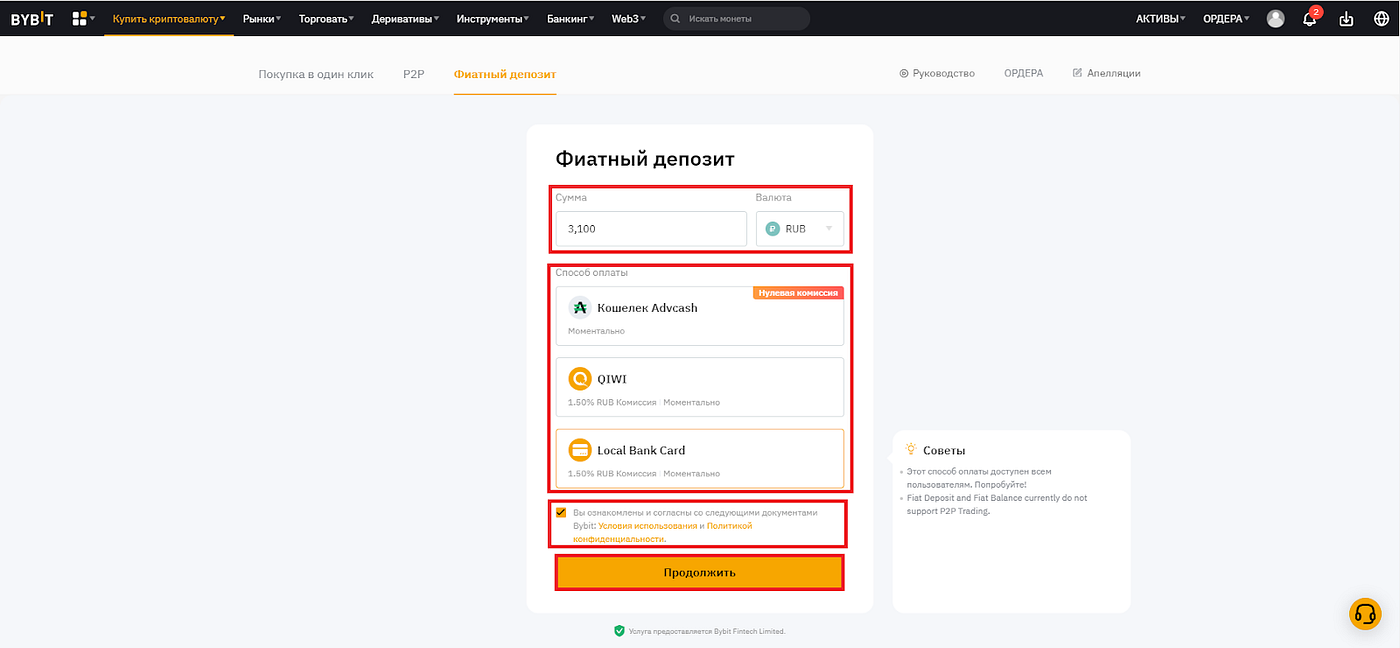1400x648 pixels.
Task: Click the Продолжить button
Action: point(700,572)
